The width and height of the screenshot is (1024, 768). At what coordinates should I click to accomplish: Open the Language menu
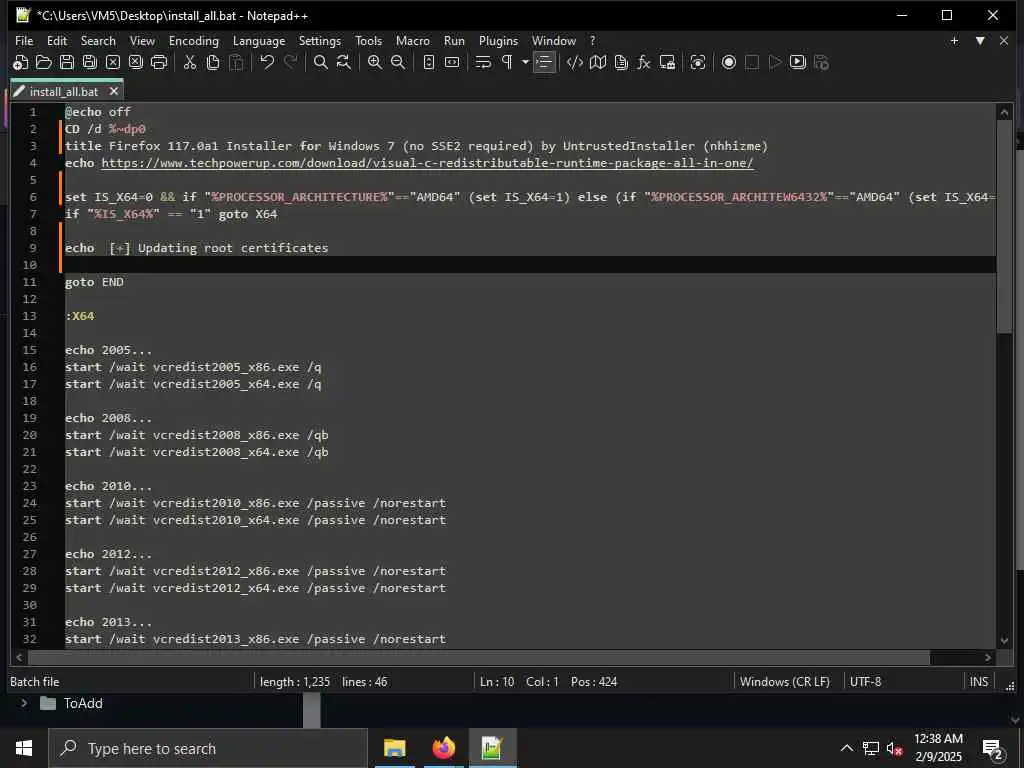point(259,40)
